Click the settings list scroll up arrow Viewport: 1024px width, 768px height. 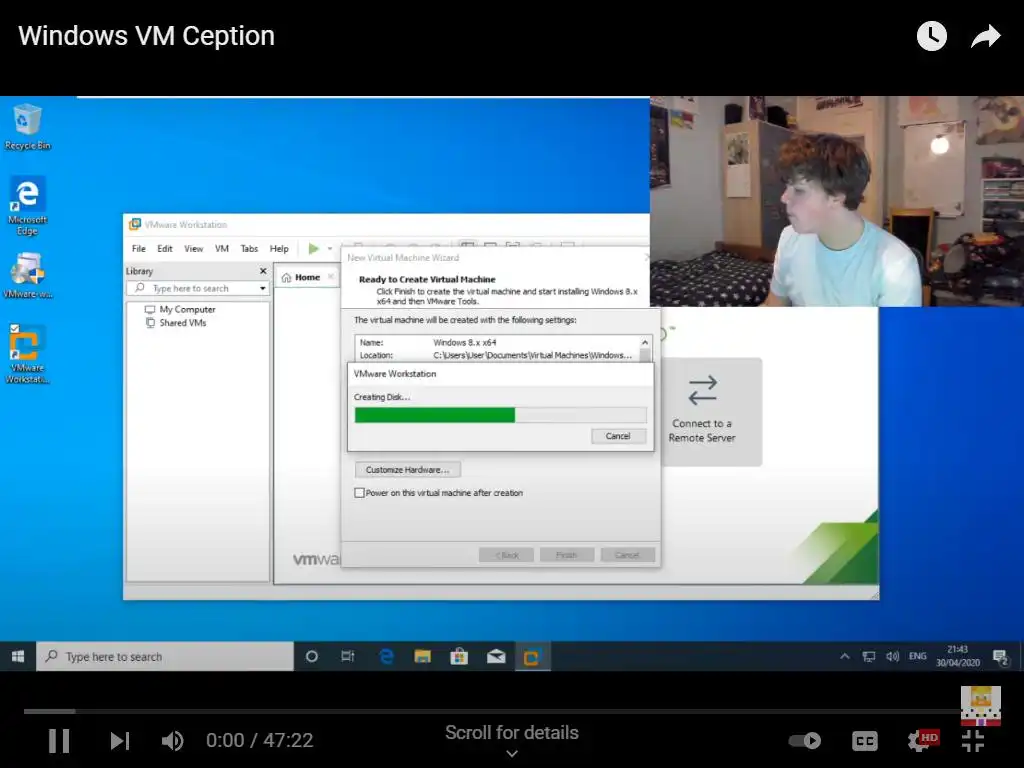(645, 342)
